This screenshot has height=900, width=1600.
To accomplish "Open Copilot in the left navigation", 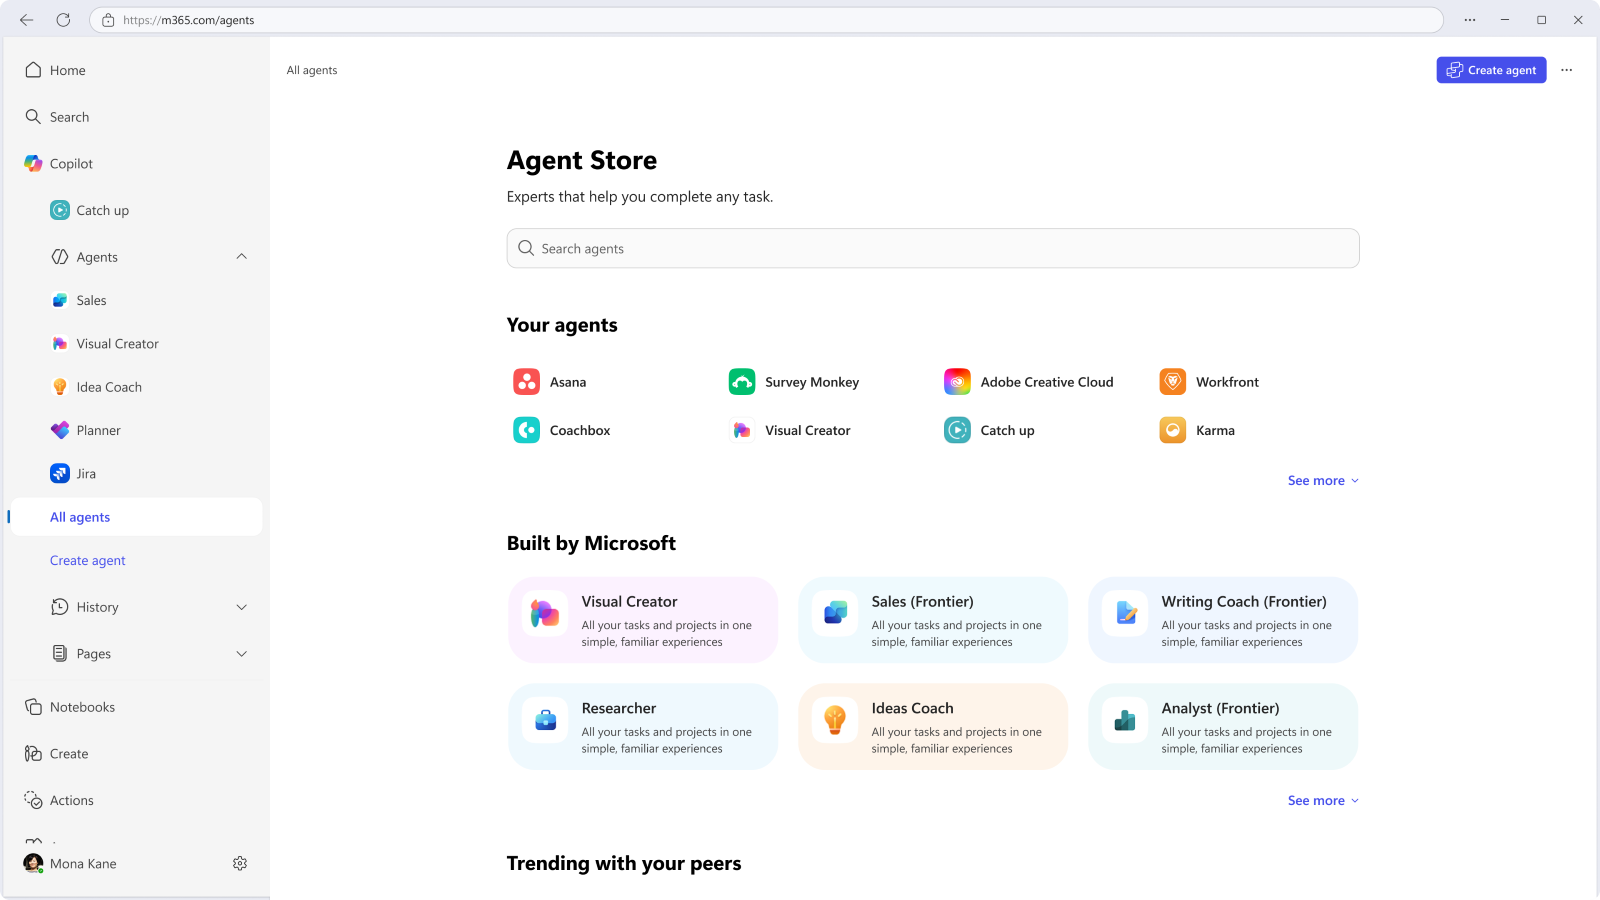I will pos(71,164).
